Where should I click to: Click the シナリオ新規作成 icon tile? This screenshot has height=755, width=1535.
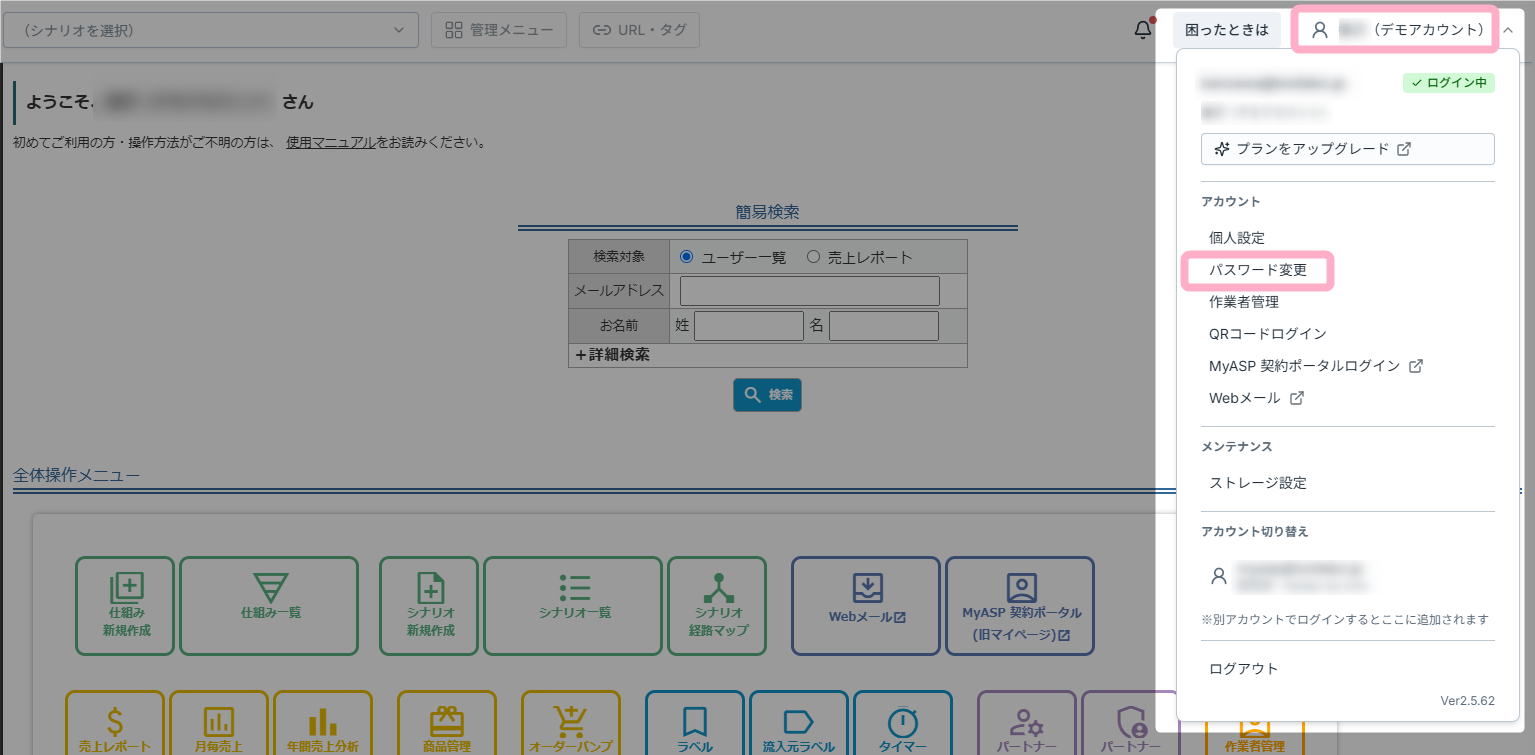(430, 606)
